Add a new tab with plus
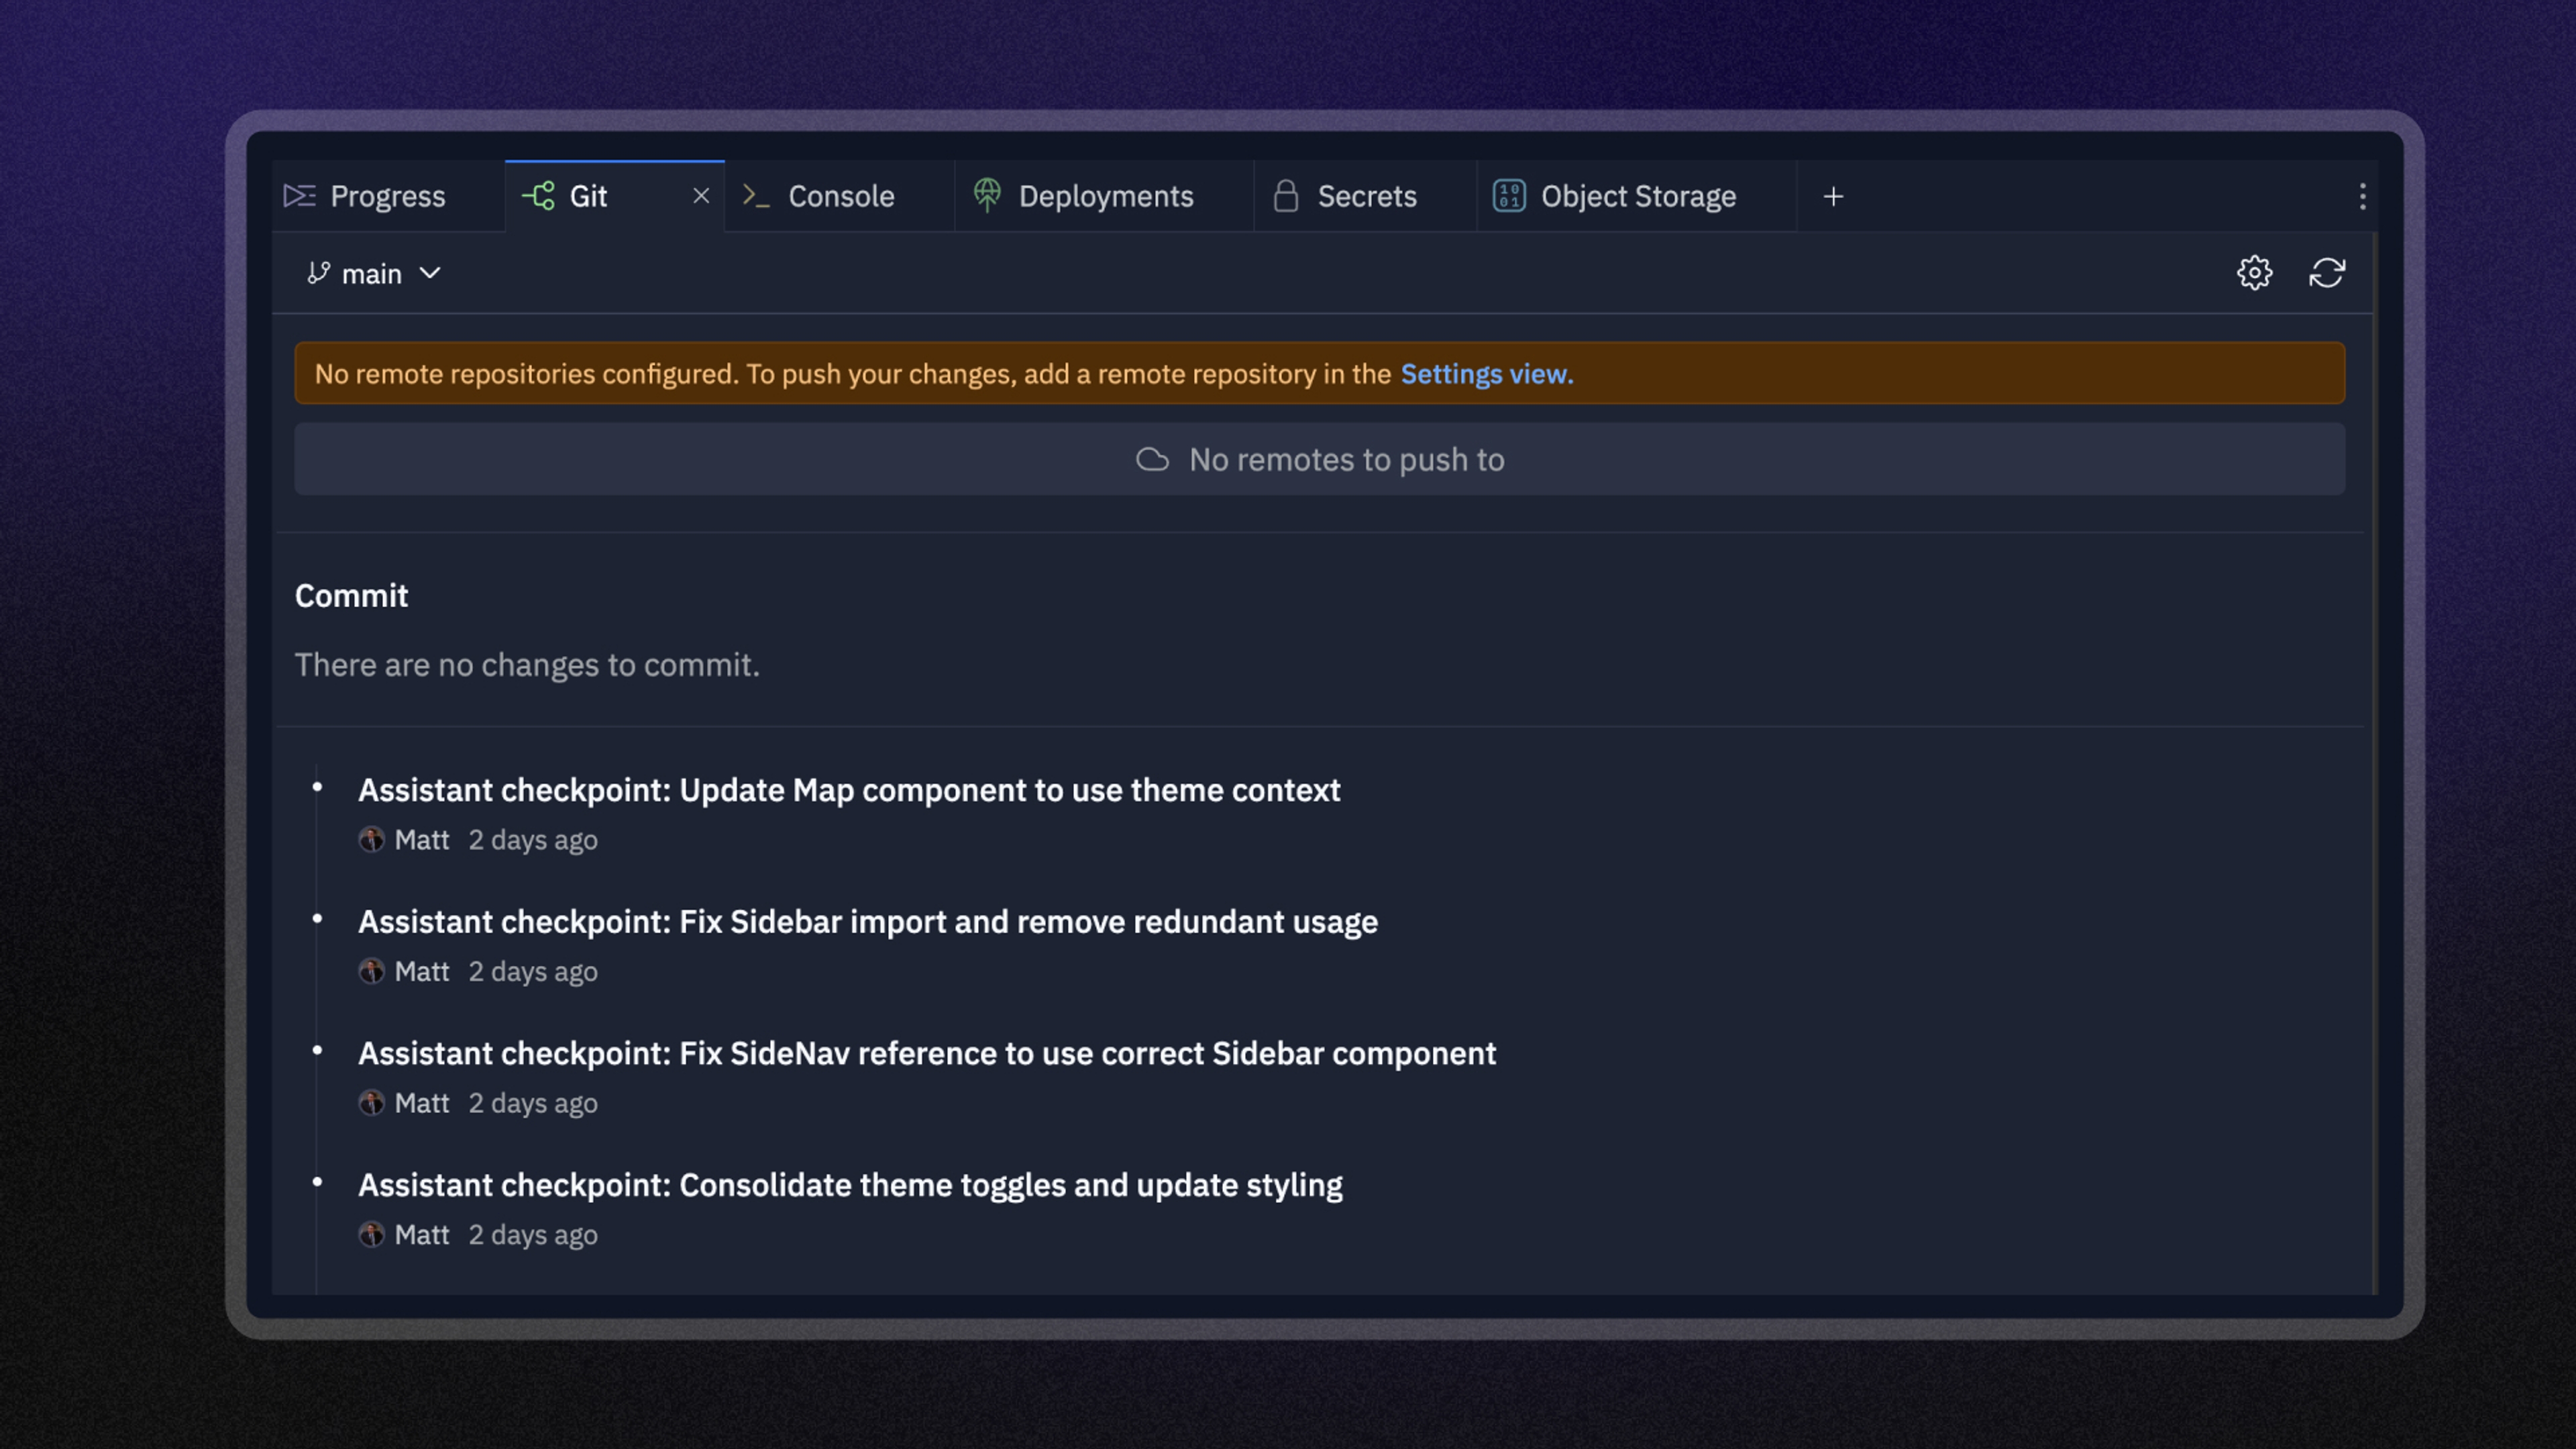 coord(1833,197)
